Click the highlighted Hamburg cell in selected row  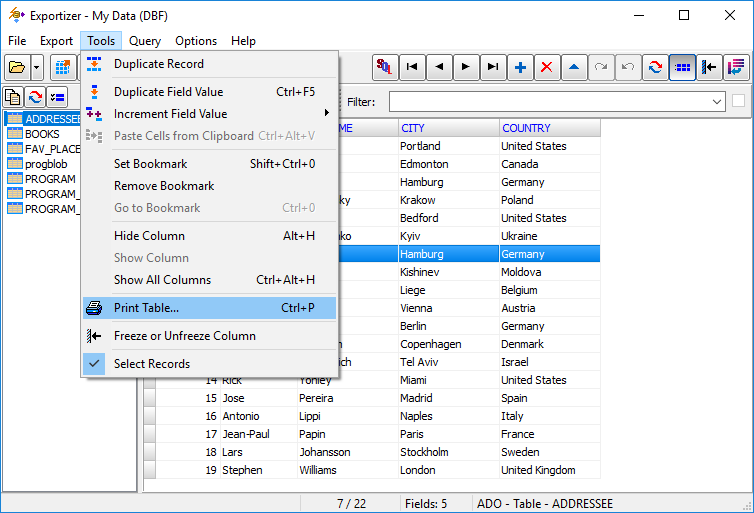tap(449, 254)
